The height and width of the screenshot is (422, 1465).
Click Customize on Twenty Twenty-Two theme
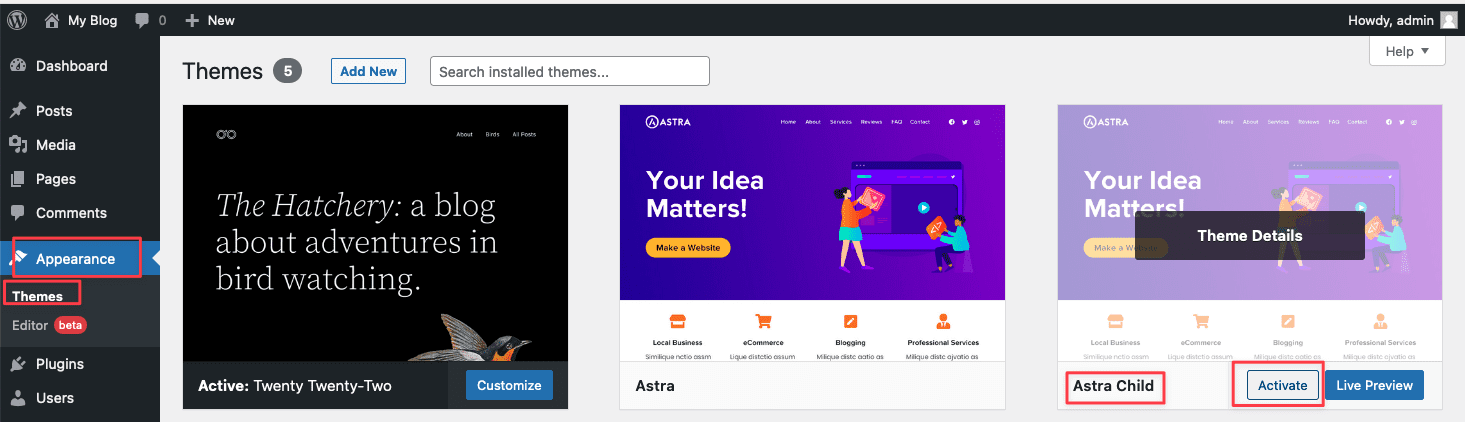pyautogui.click(x=509, y=385)
